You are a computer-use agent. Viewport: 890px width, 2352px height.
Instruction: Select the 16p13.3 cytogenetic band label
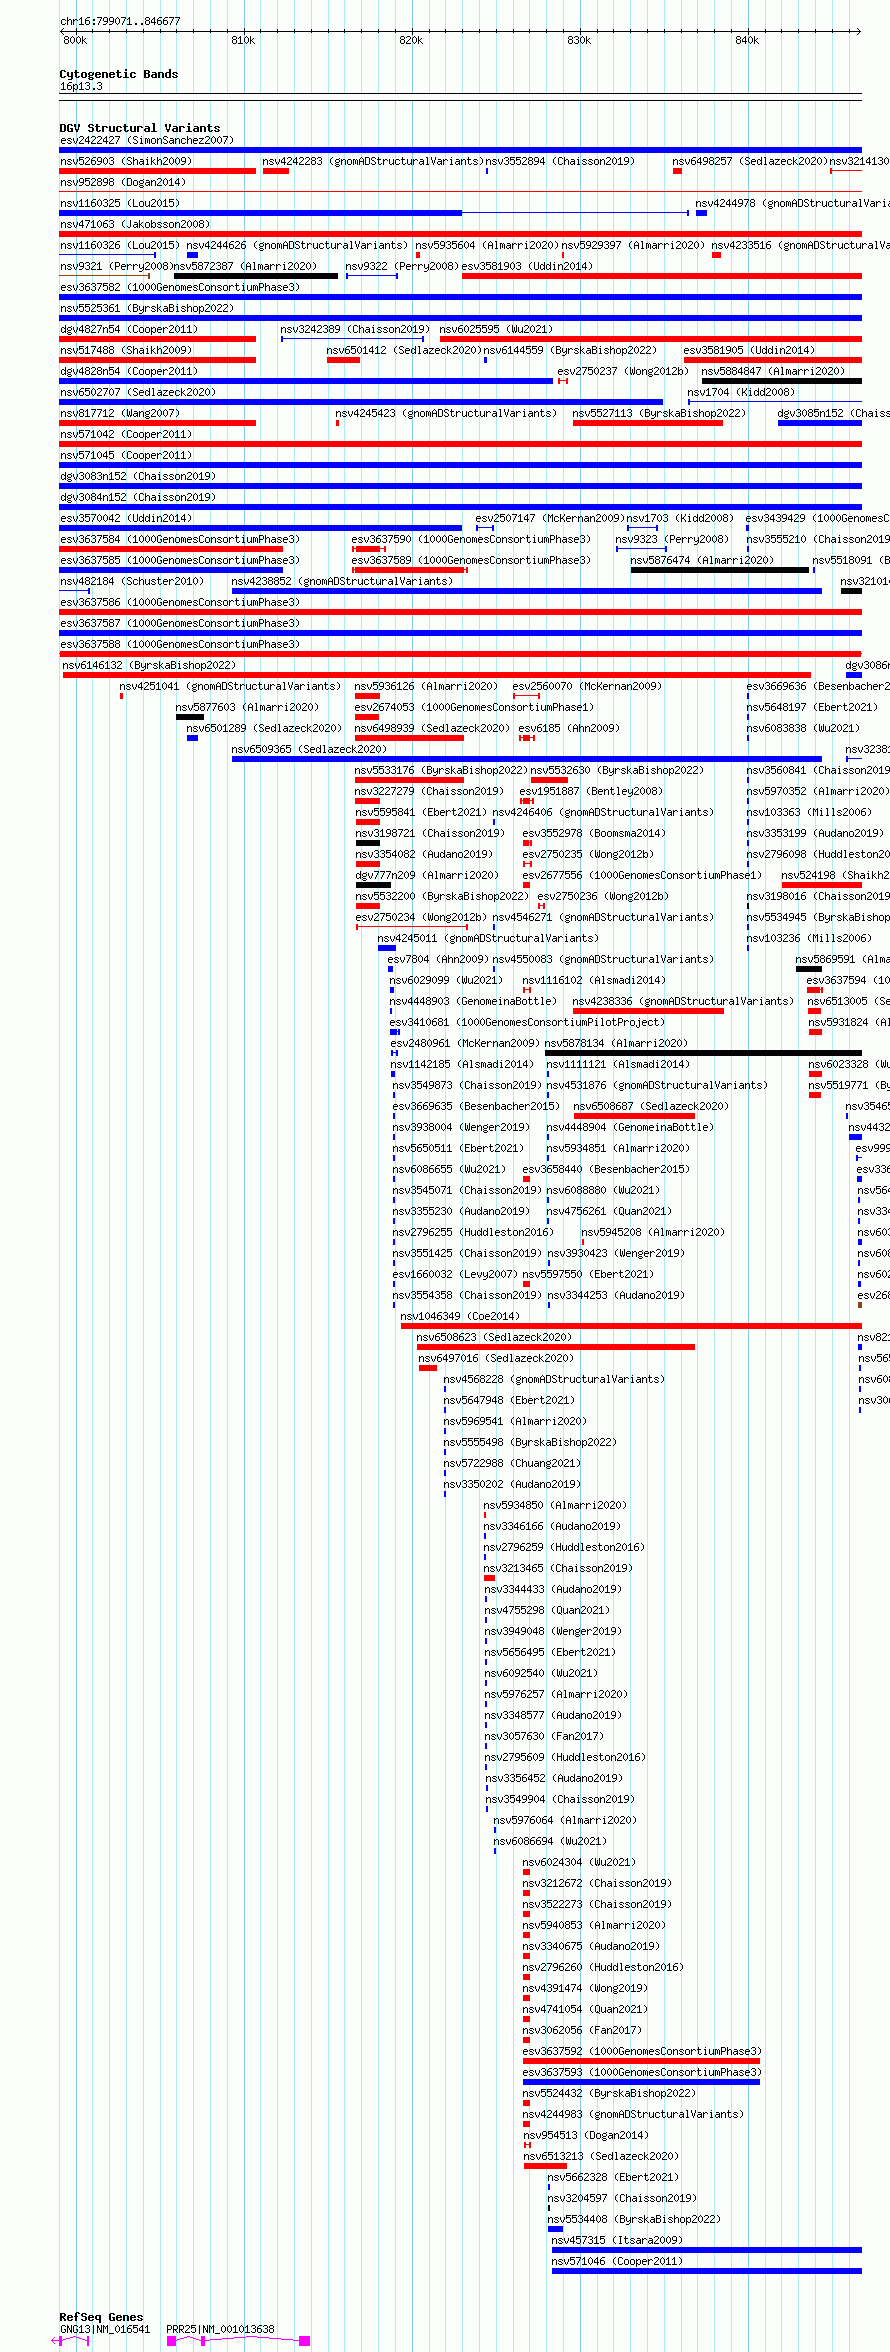point(81,86)
